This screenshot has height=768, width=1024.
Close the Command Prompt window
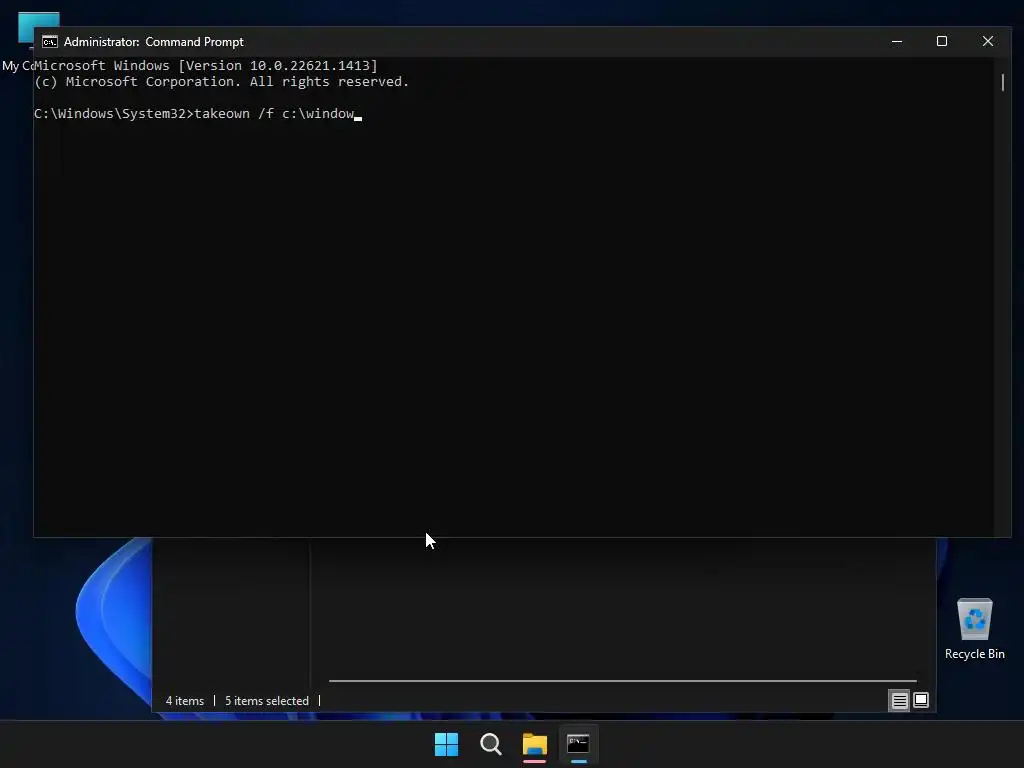(988, 41)
